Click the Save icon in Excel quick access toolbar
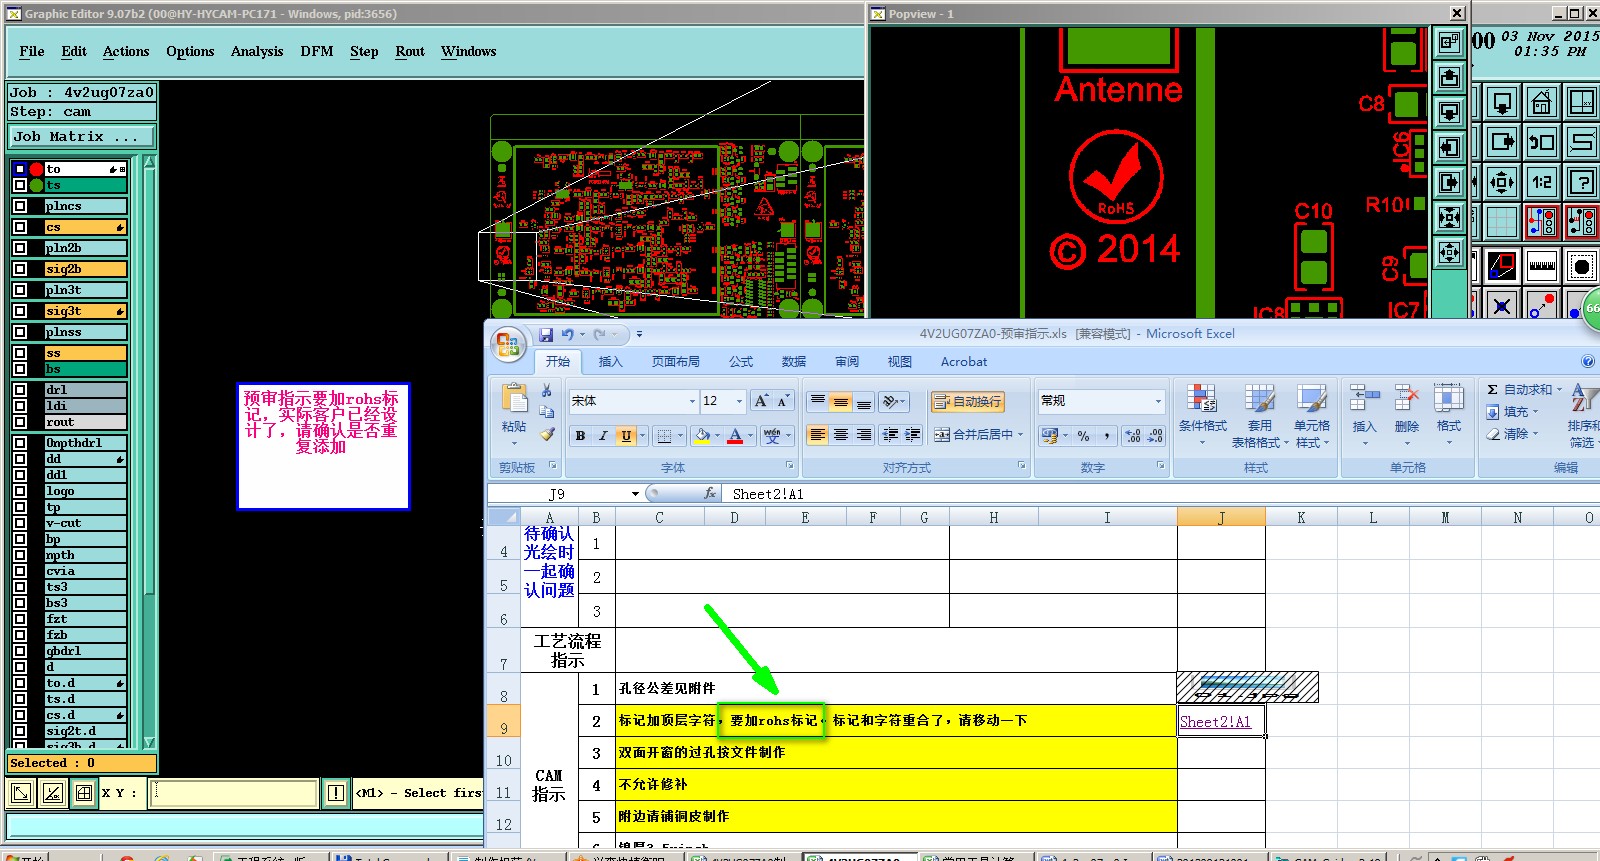Screen dimensions: 1600x861 click(545, 335)
